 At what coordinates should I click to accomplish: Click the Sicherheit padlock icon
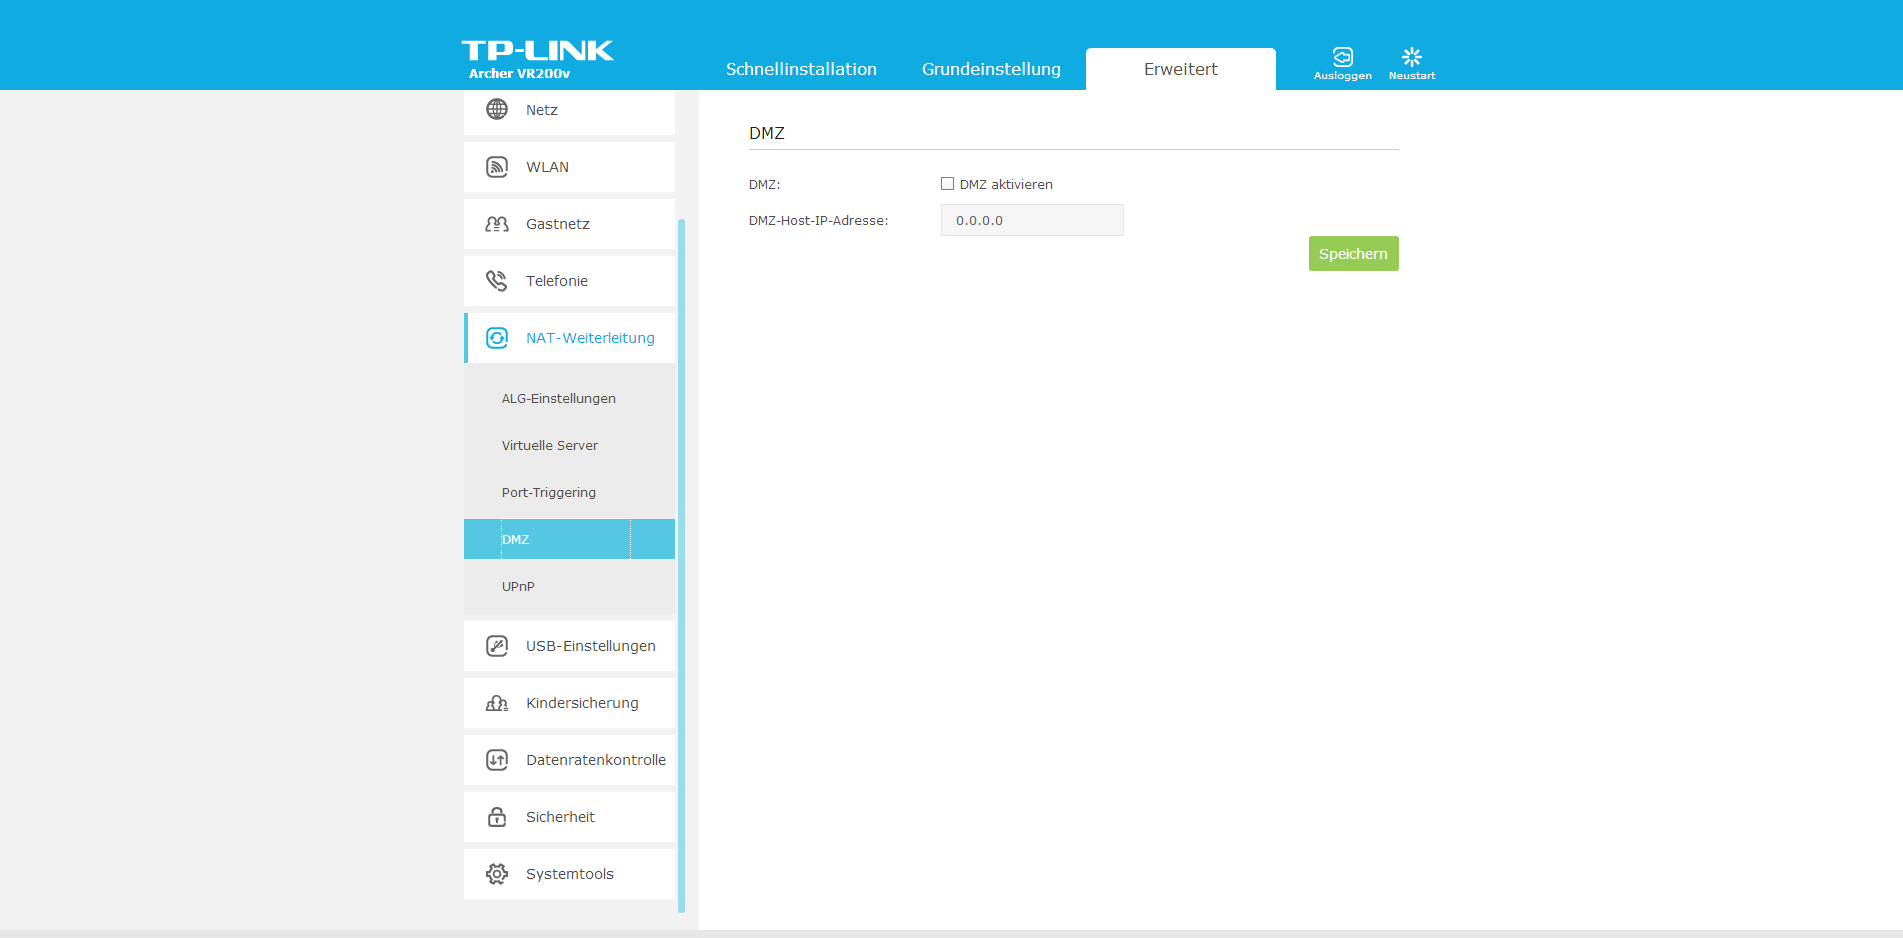pos(496,817)
